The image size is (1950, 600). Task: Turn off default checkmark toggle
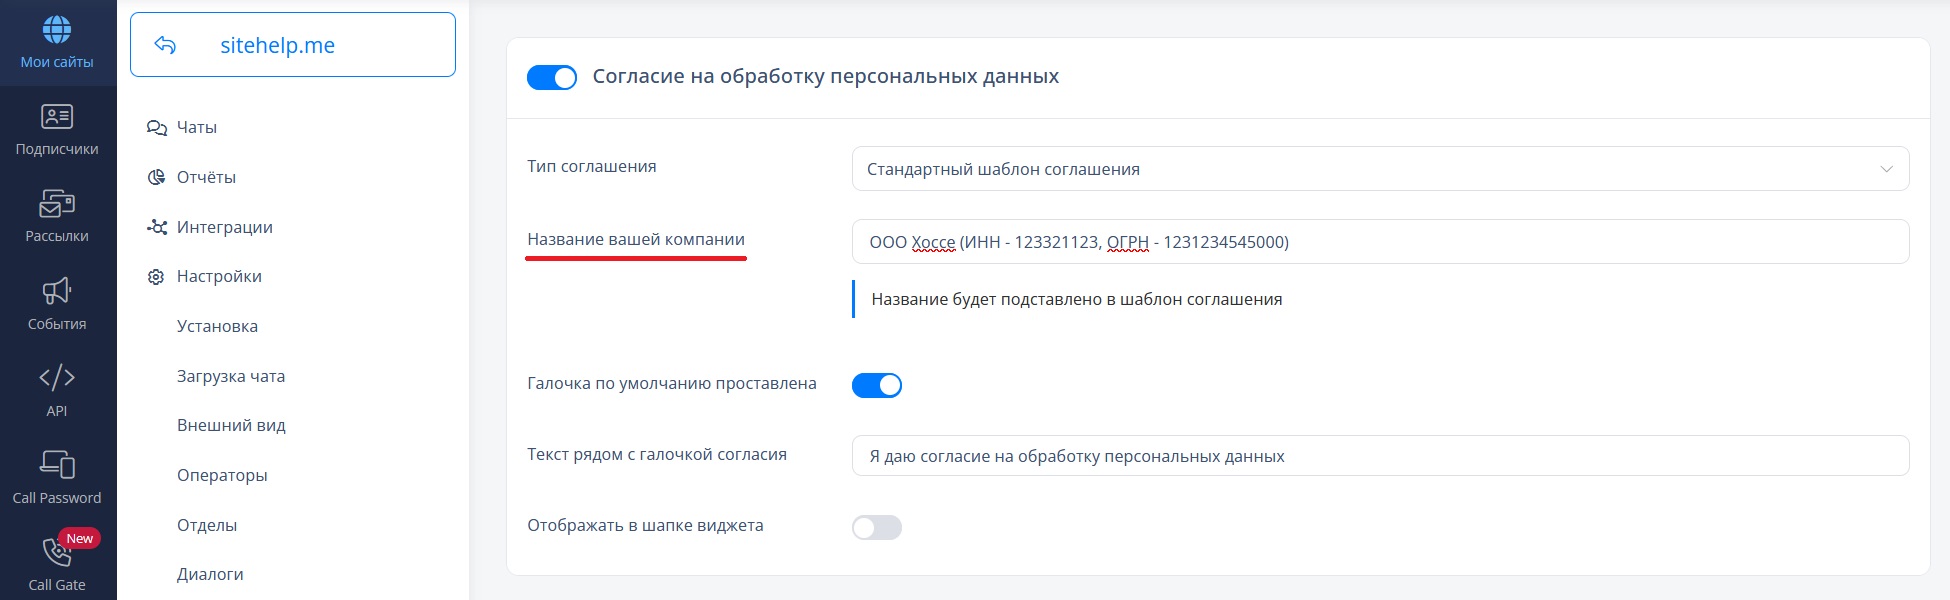point(877,385)
